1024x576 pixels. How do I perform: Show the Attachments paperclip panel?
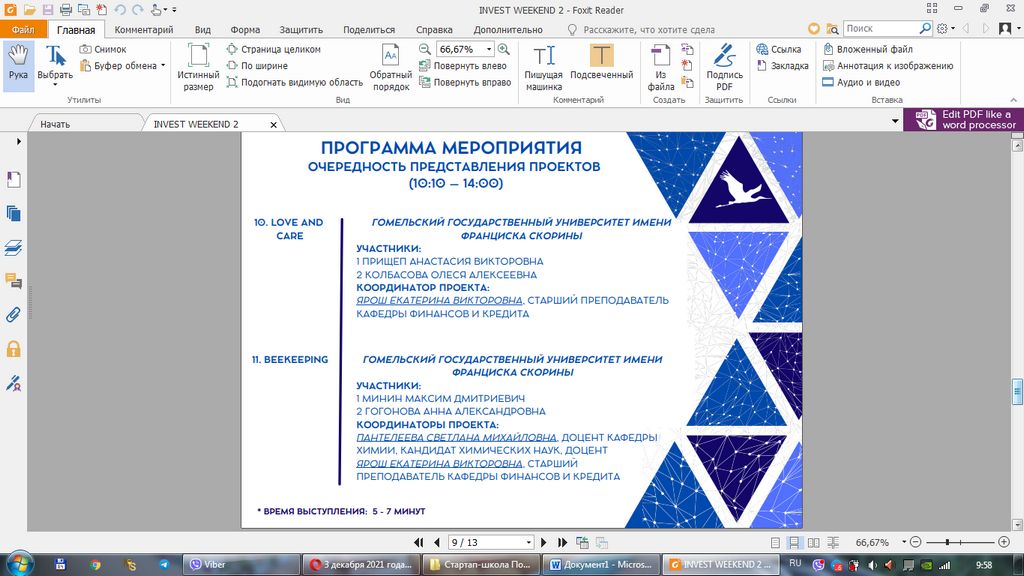(14, 314)
